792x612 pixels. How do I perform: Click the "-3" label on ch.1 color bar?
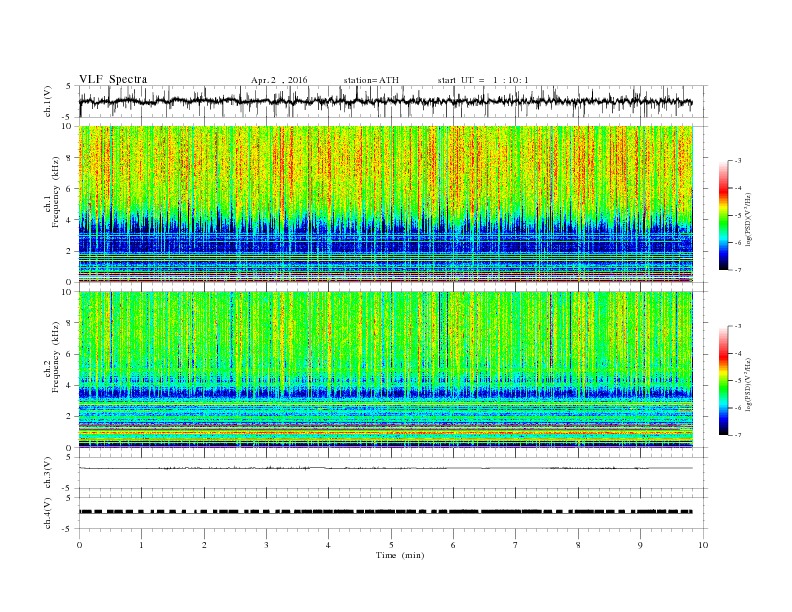click(x=738, y=161)
